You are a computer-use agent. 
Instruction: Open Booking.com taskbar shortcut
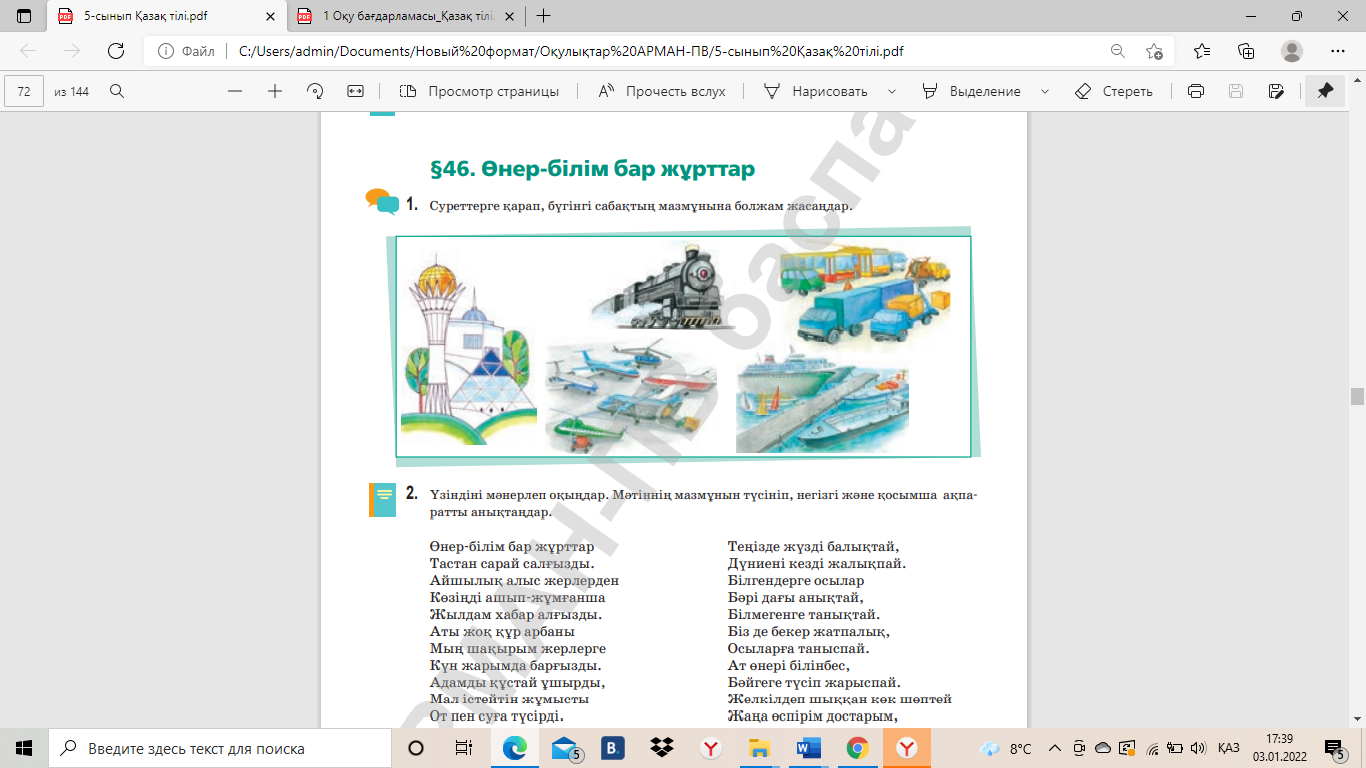point(612,748)
